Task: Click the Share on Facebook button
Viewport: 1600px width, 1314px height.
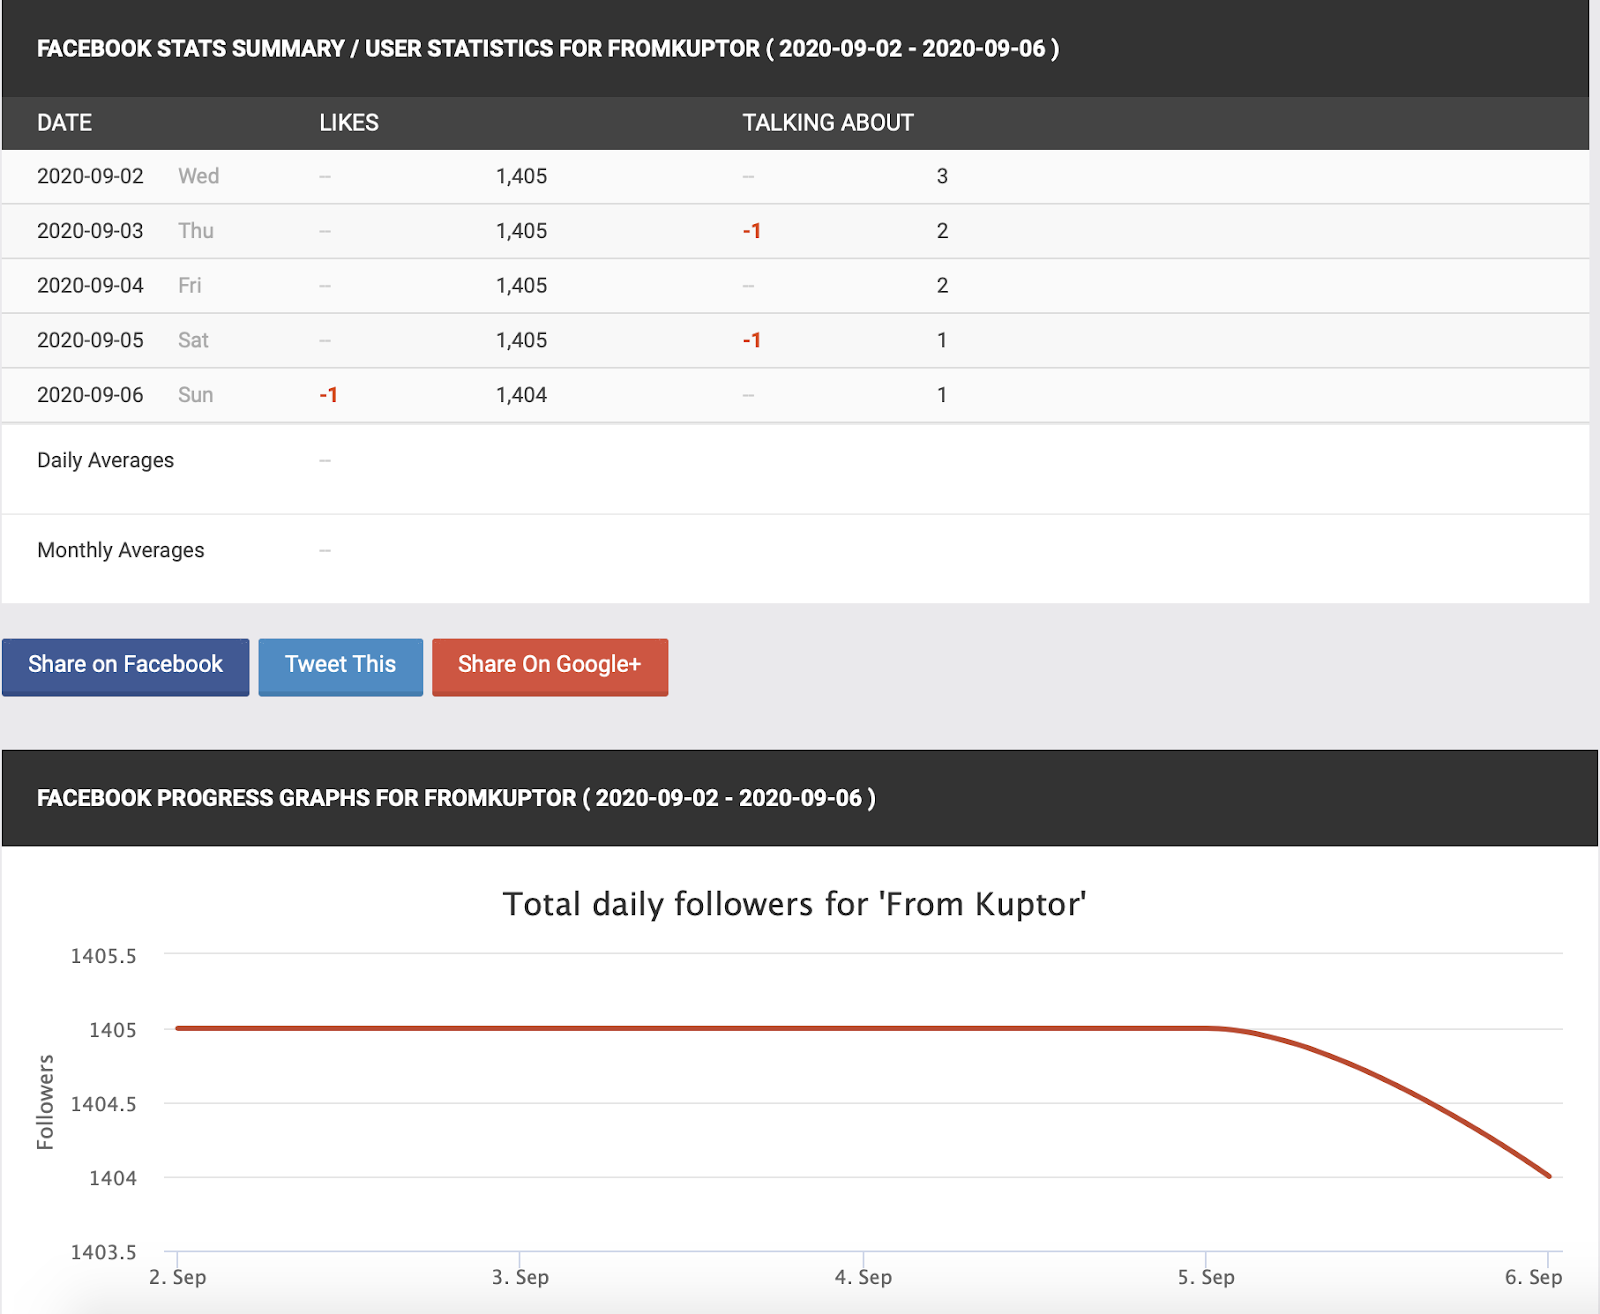Action: (125, 666)
